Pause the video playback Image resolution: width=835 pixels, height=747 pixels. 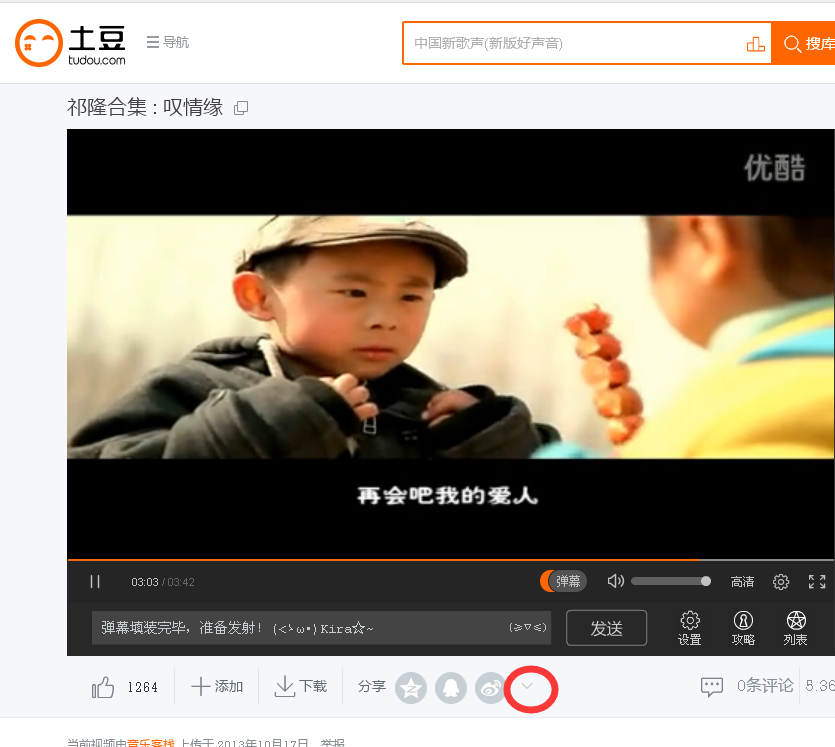pyautogui.click(x=95, y=581)
